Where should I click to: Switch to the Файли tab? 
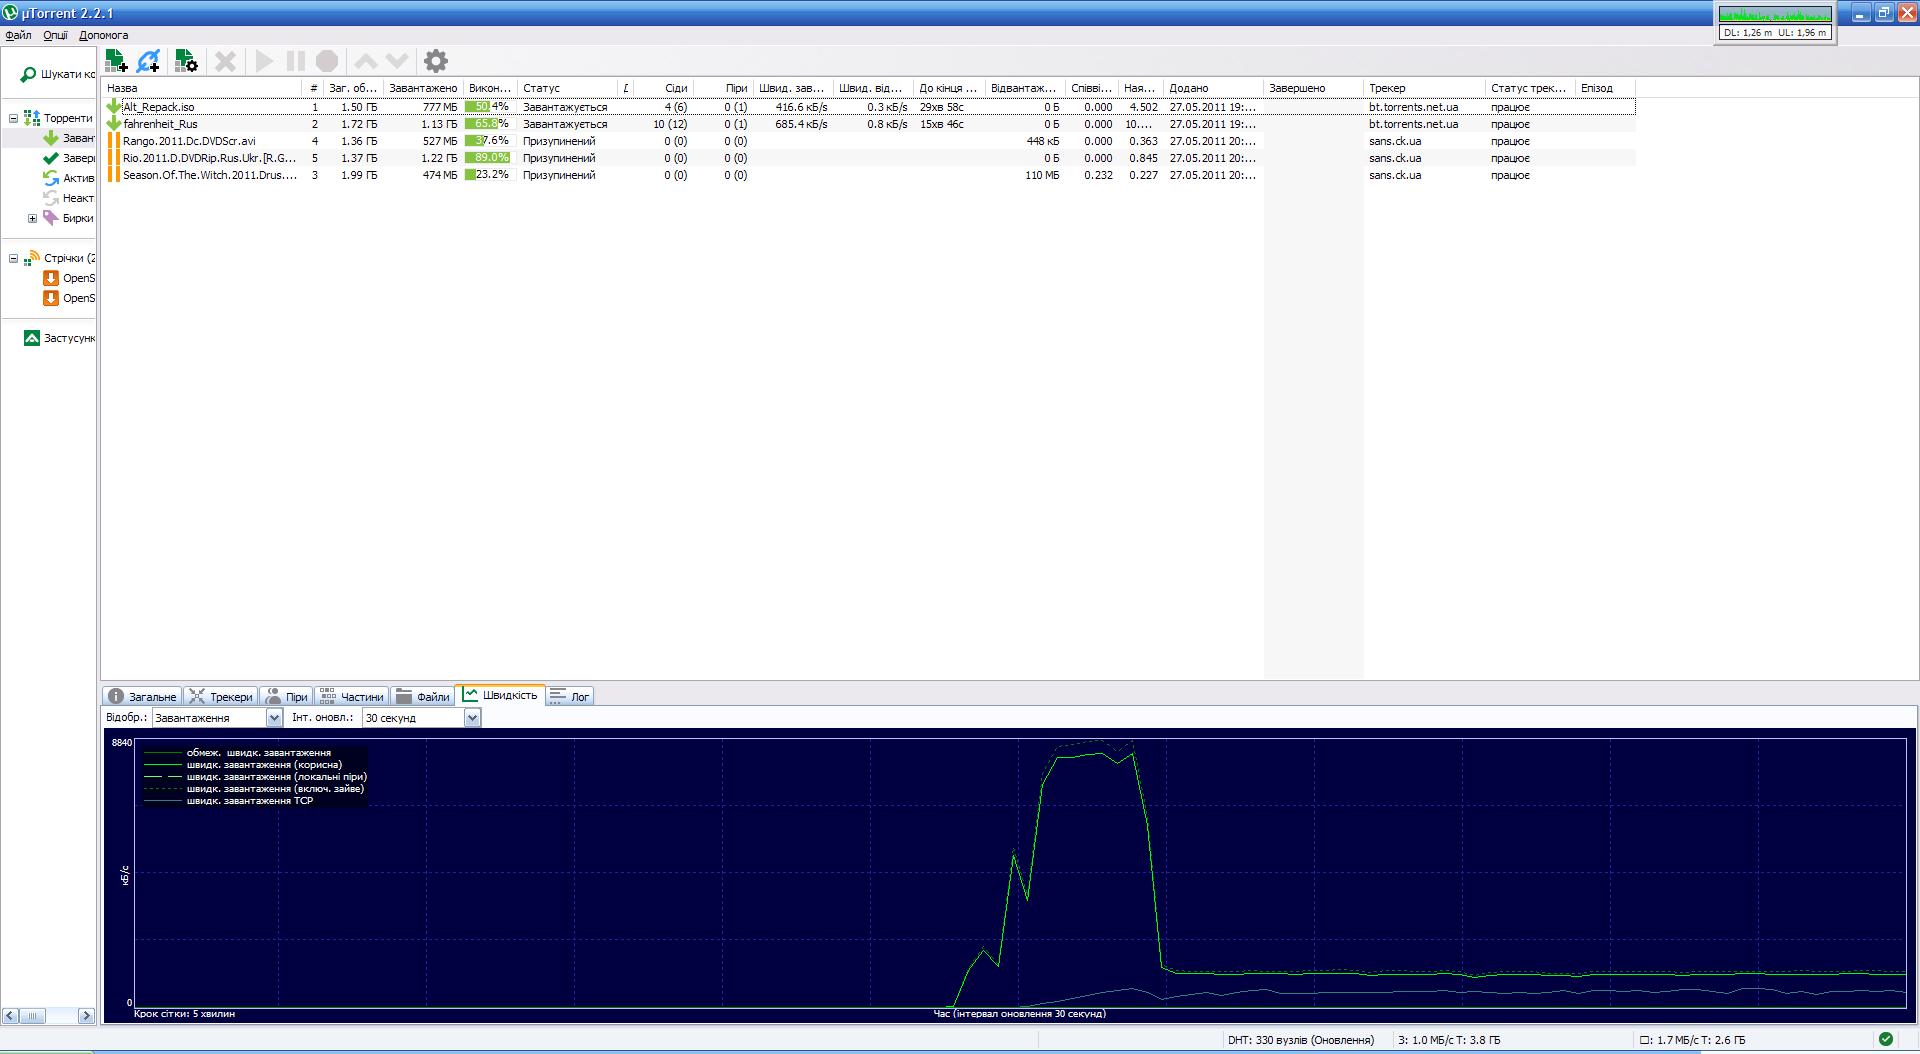click(422, 696)
